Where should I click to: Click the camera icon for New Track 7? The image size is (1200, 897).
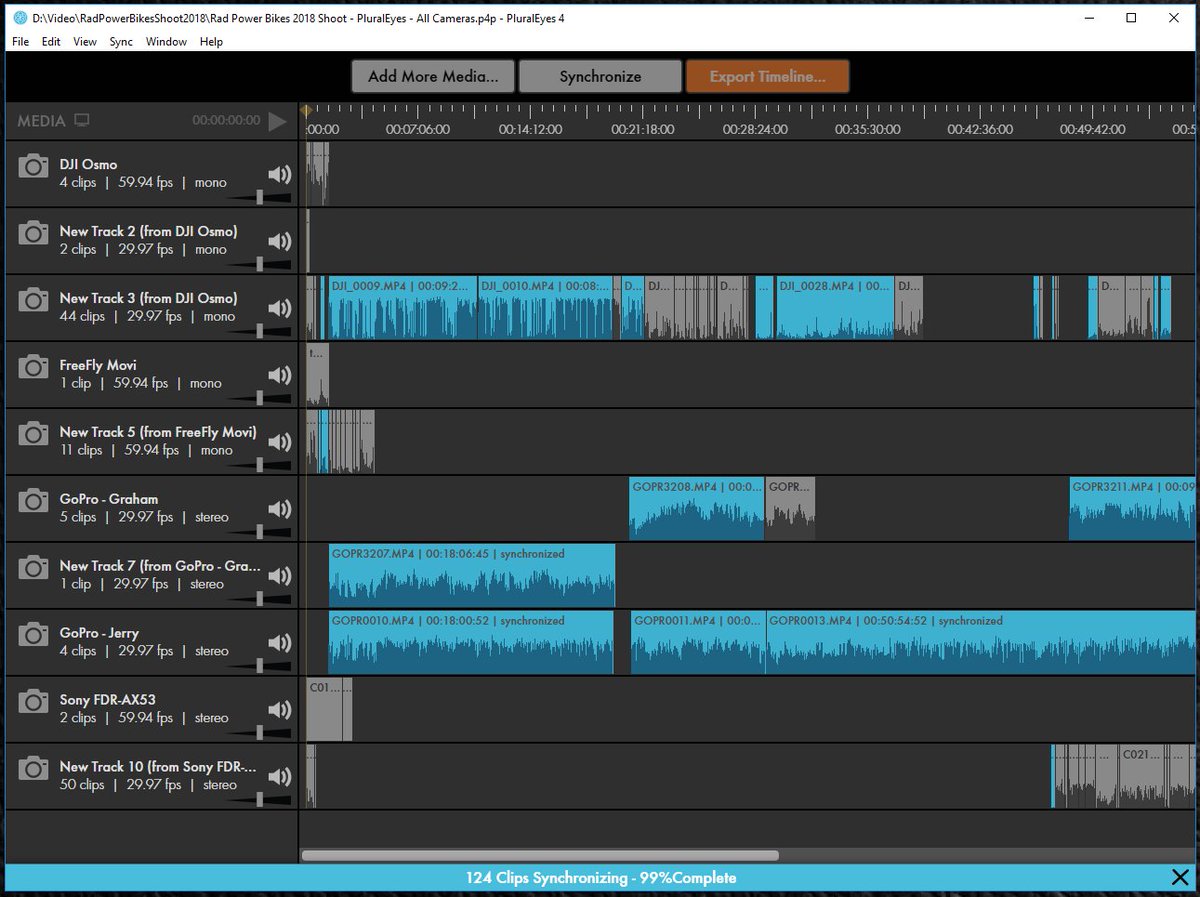pos(34,568)
